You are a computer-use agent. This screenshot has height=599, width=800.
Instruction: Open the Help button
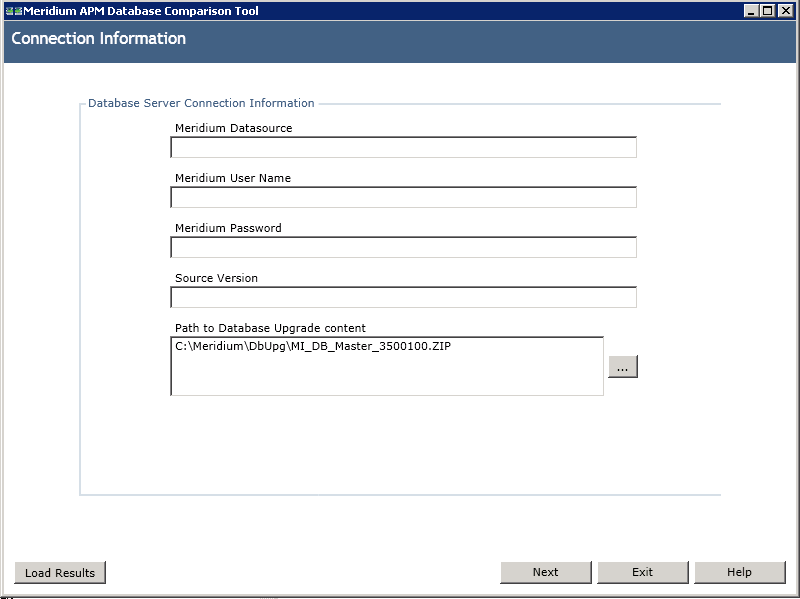[740, 572]
